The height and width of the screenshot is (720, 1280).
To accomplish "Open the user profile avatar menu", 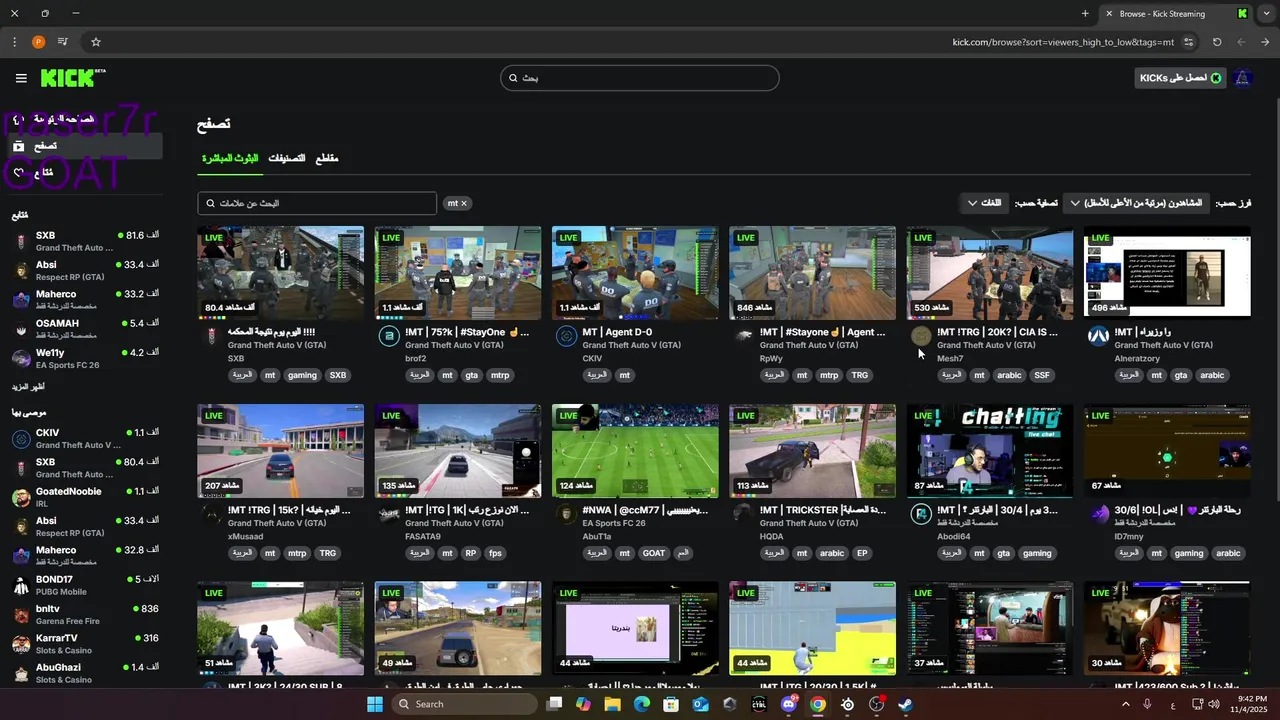I will pyautogui.click(x=1242, y=78).
